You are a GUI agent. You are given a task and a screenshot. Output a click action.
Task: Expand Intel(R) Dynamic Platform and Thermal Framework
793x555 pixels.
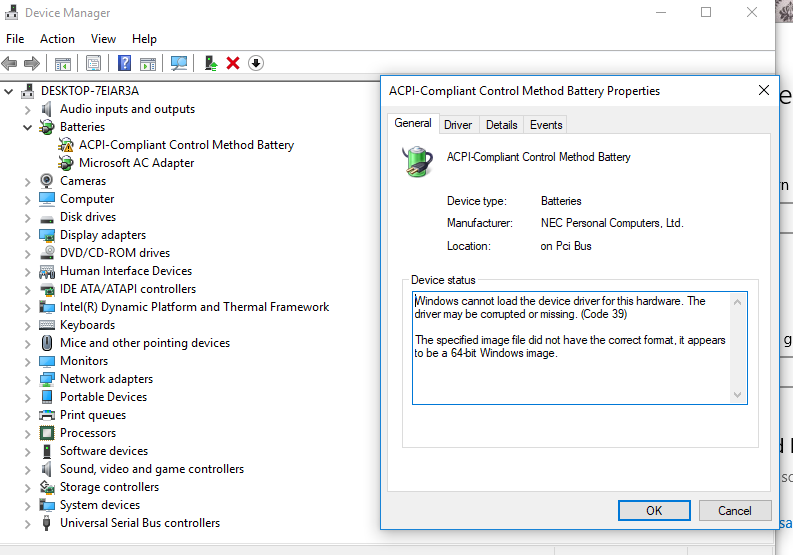click(x=27, y=307)
